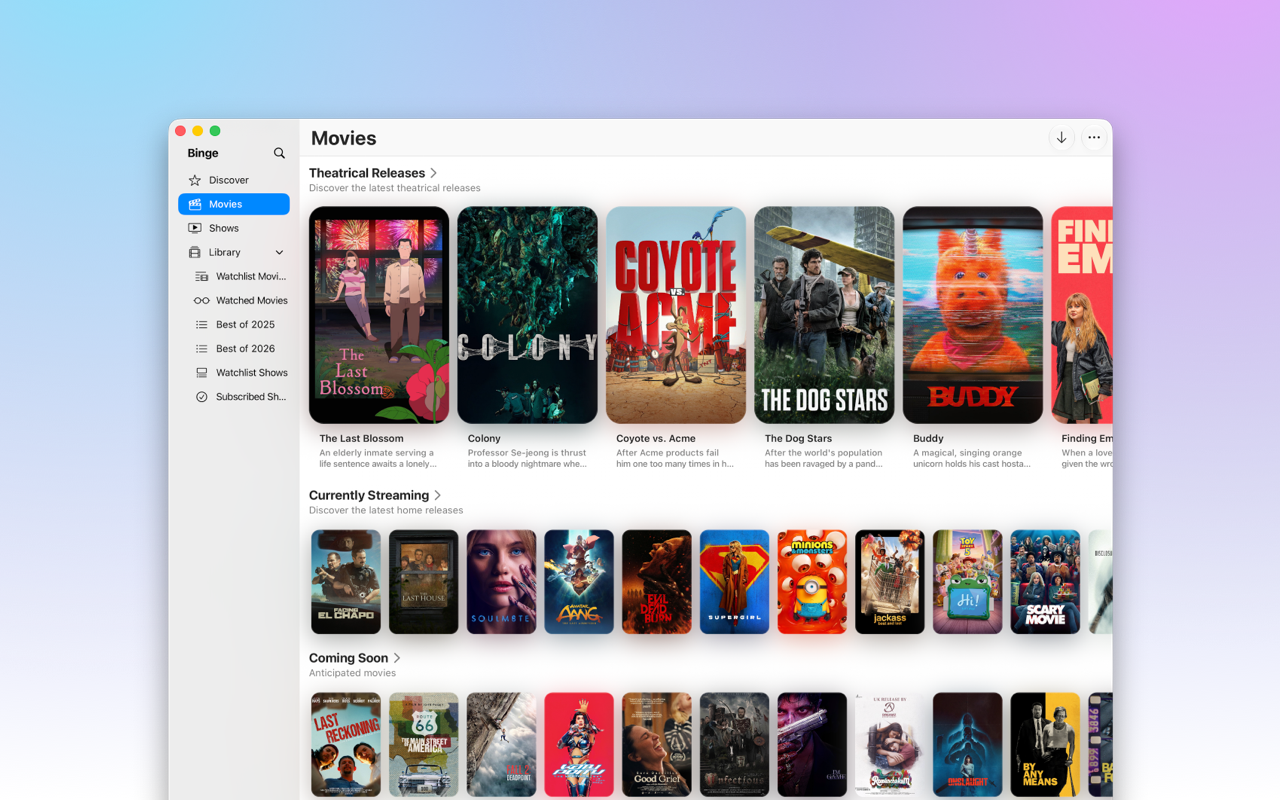Open the Toy Story 5 poster
This screenshot has width=1280, height=800.
coord(968,582)
